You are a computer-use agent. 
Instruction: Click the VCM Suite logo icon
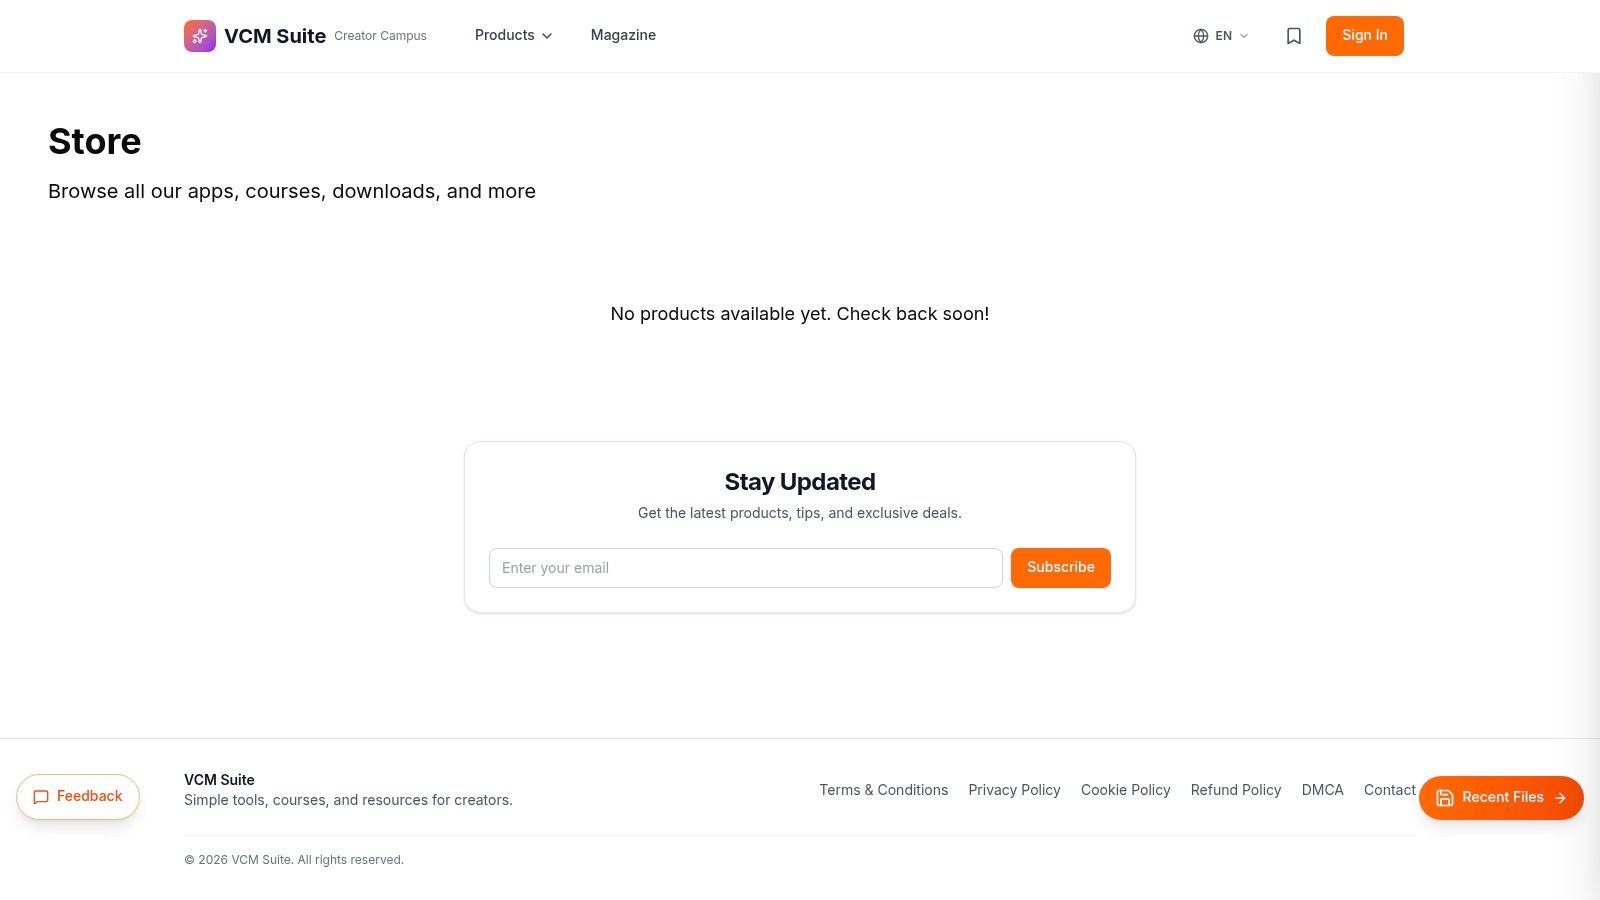pos(200,36)
